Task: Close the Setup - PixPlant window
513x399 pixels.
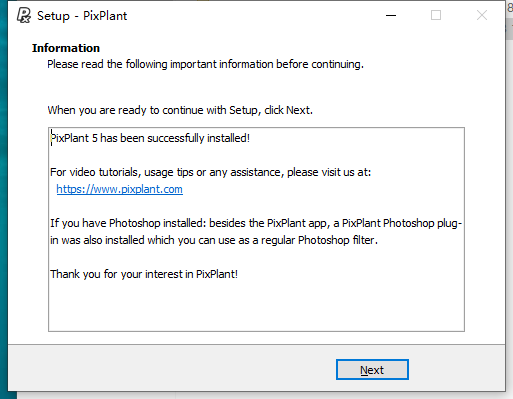Action: click(x=482, y=15)
